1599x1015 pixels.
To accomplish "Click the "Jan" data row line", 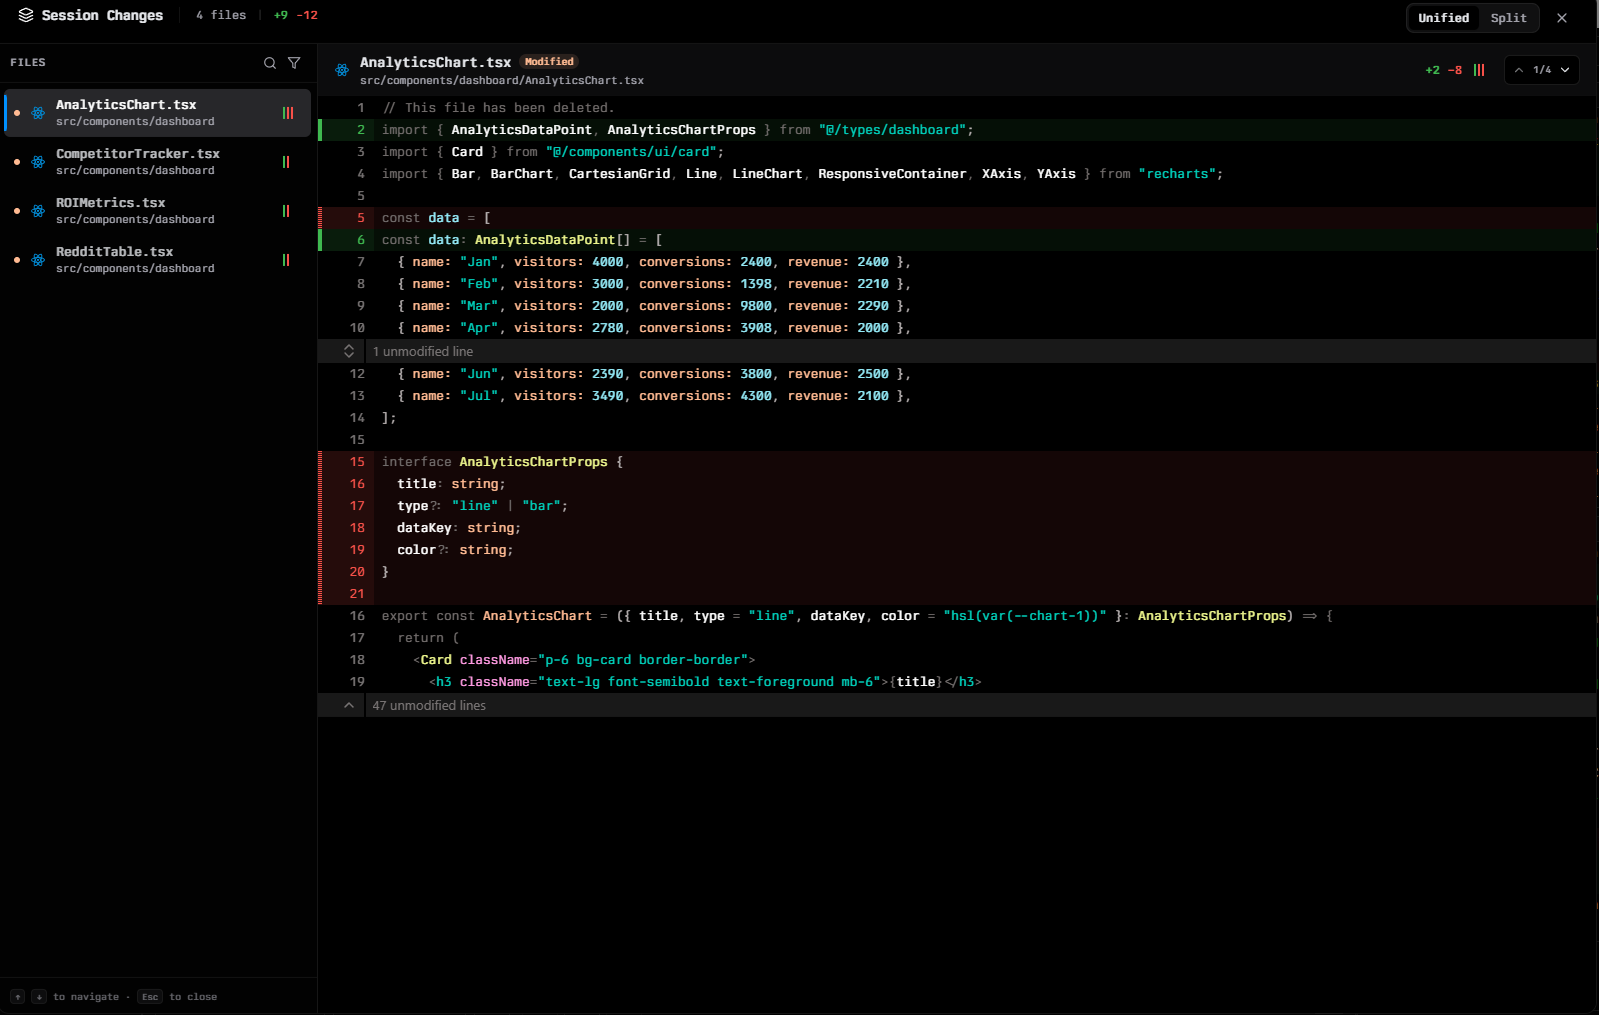I will [x=957, y=262].
